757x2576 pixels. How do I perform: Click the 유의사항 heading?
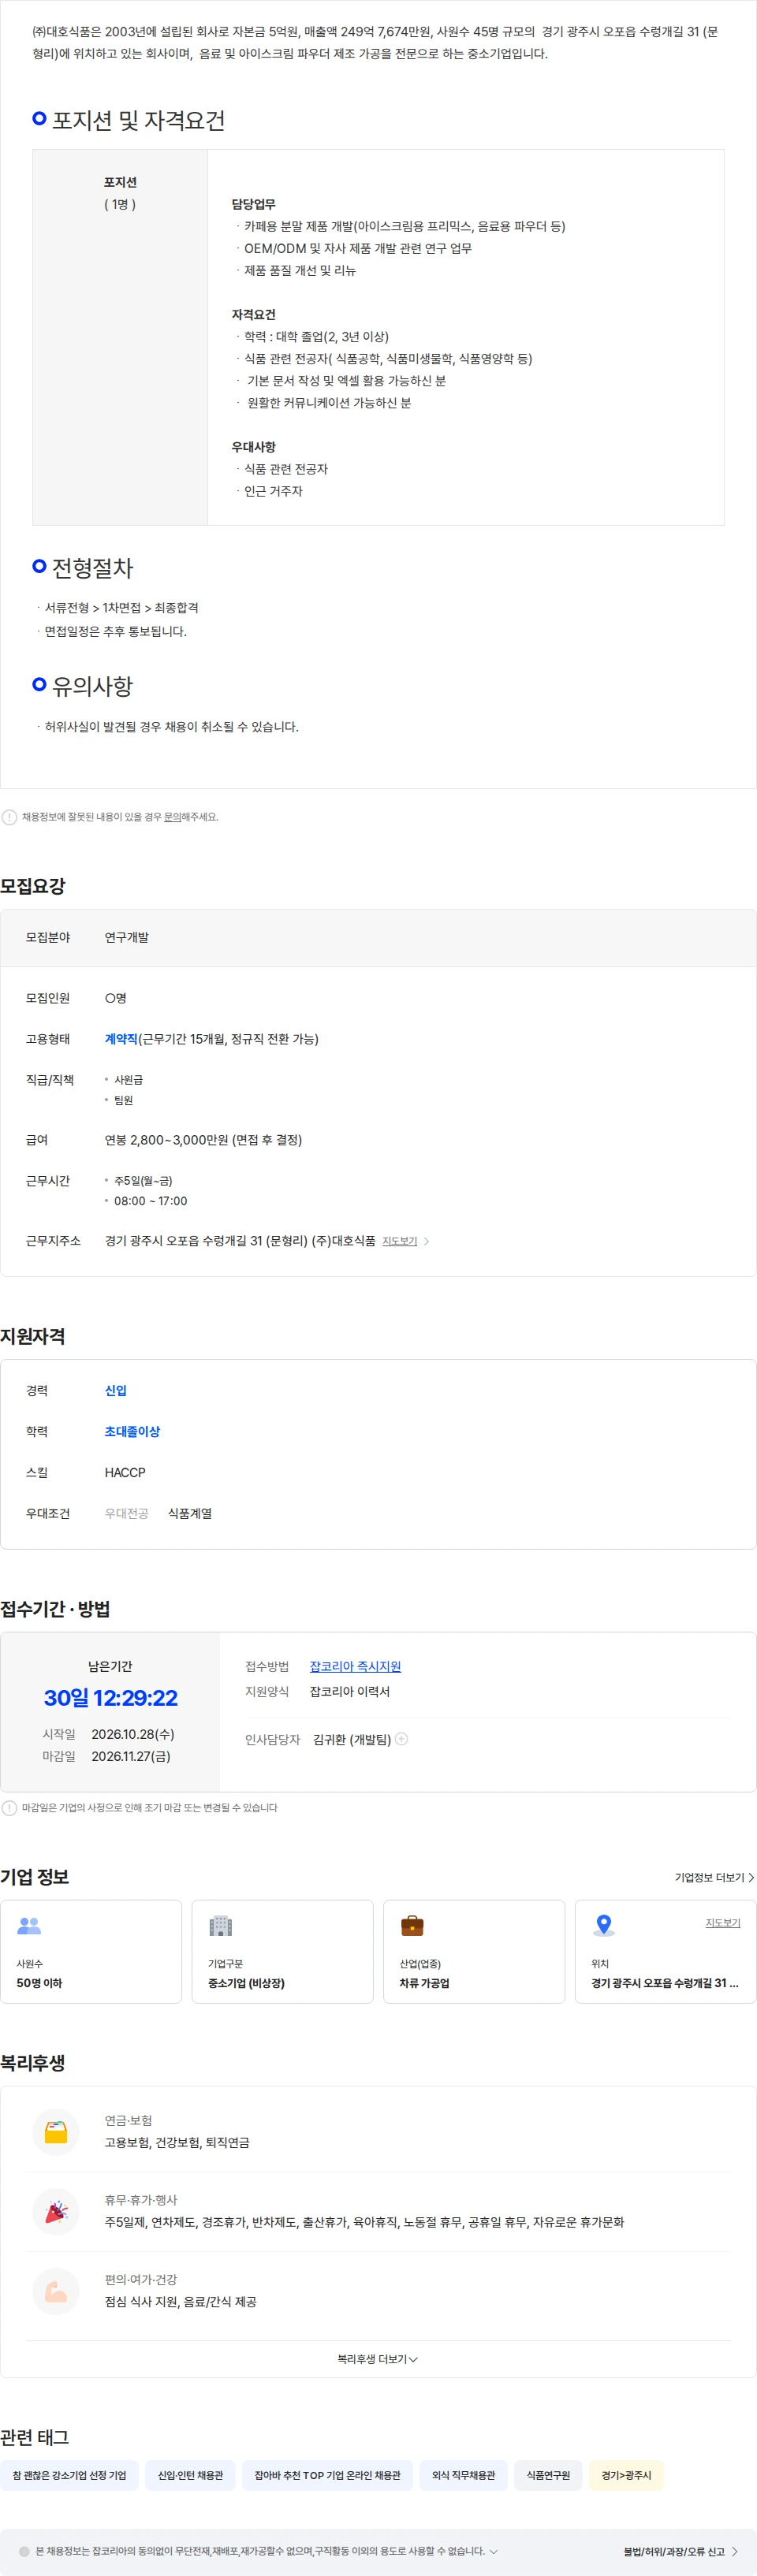click(x=92, y=686)
